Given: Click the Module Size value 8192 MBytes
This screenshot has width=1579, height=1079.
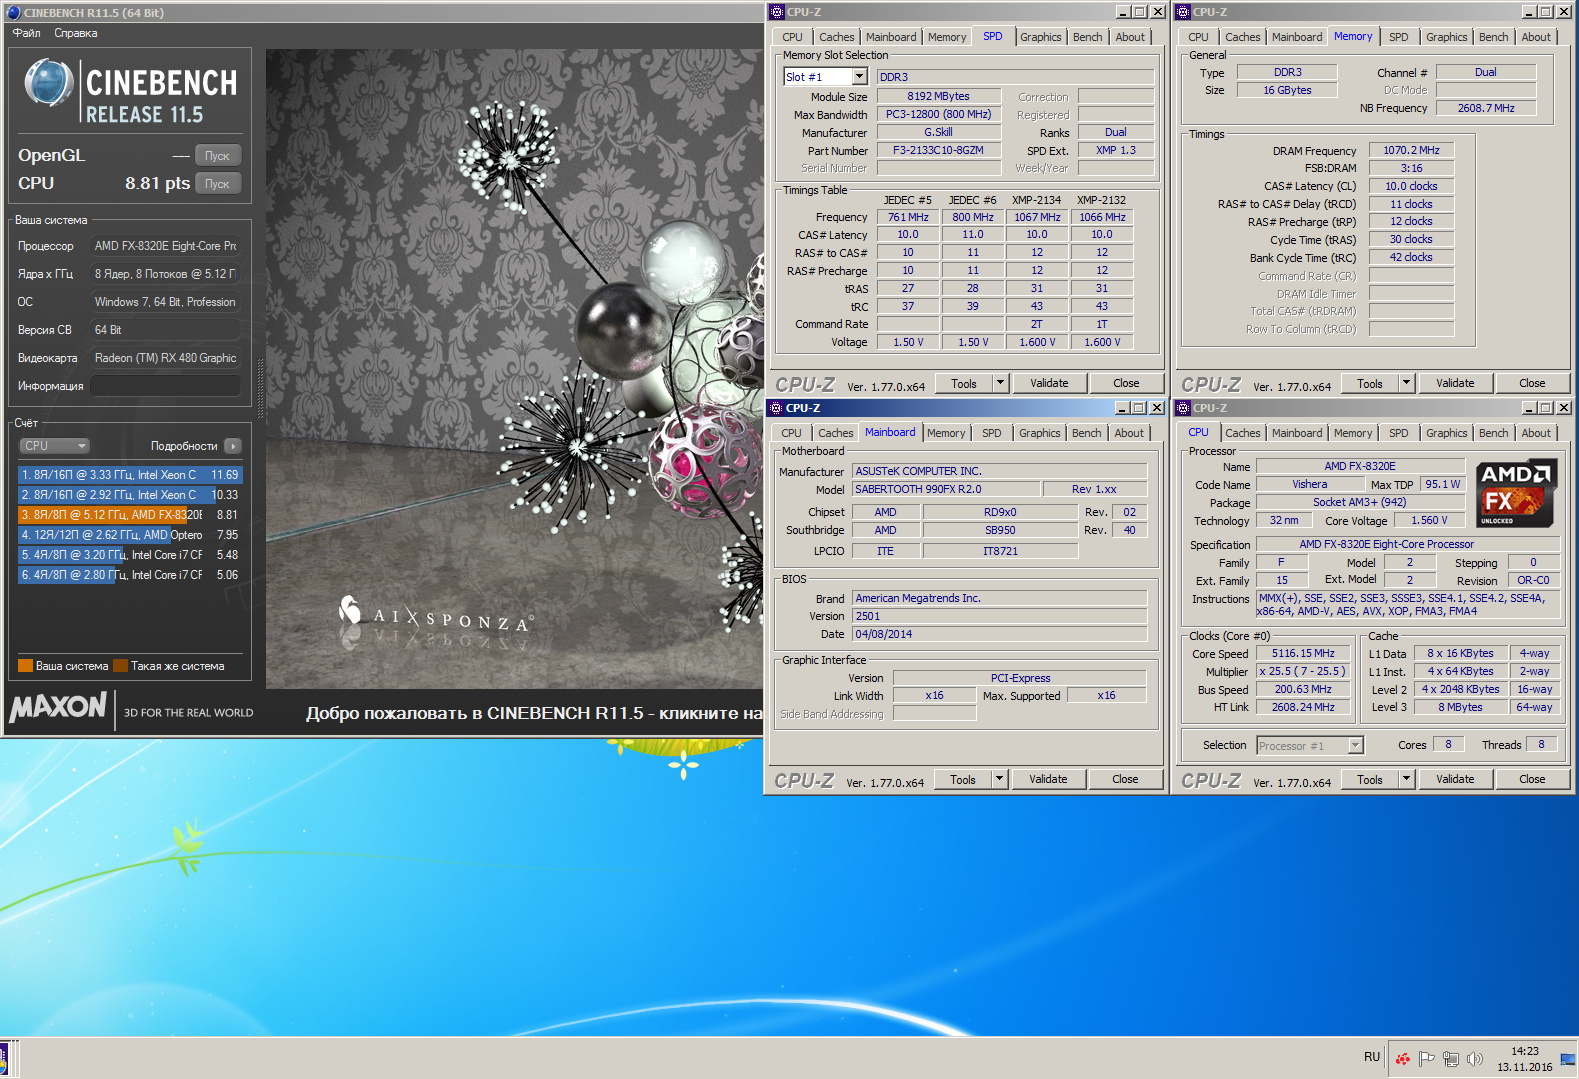Looking at the screenshot, I should 938,97.
